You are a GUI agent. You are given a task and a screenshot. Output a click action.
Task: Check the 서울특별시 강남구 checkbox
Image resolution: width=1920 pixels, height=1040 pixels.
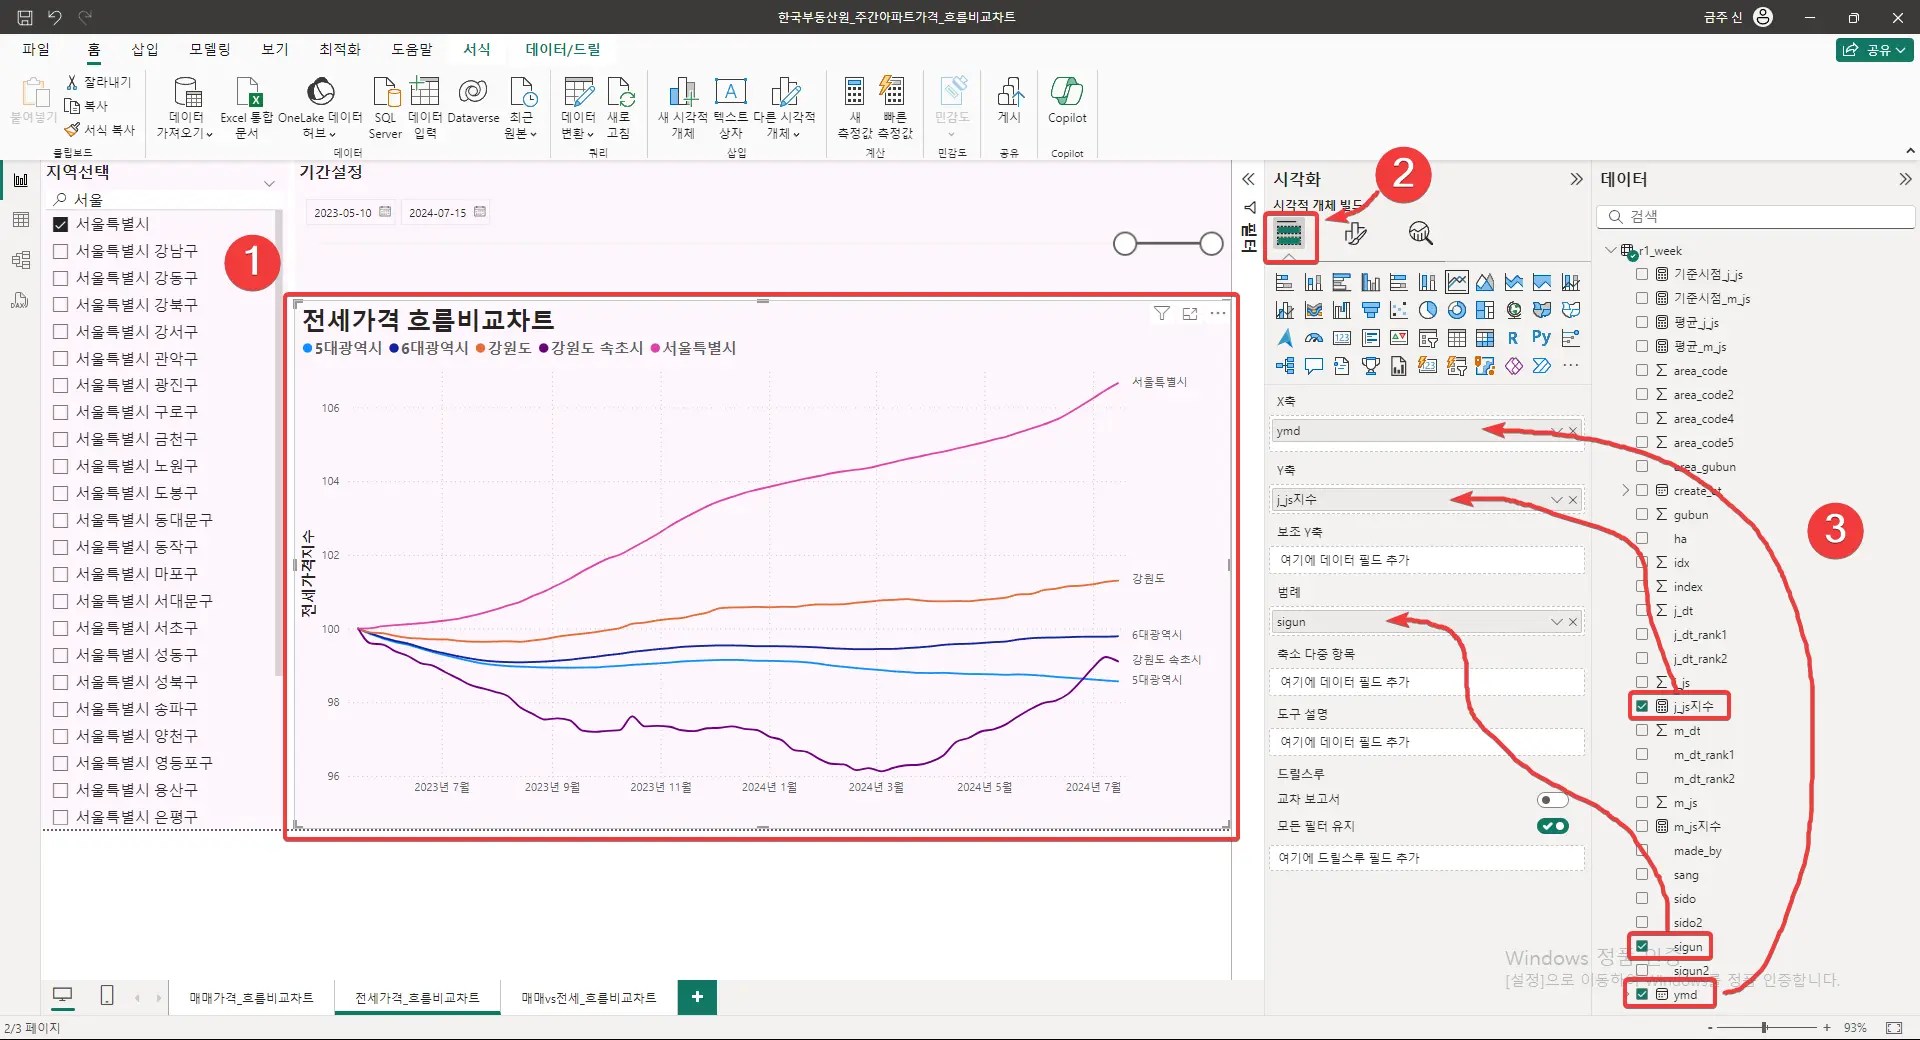(60, 251)
